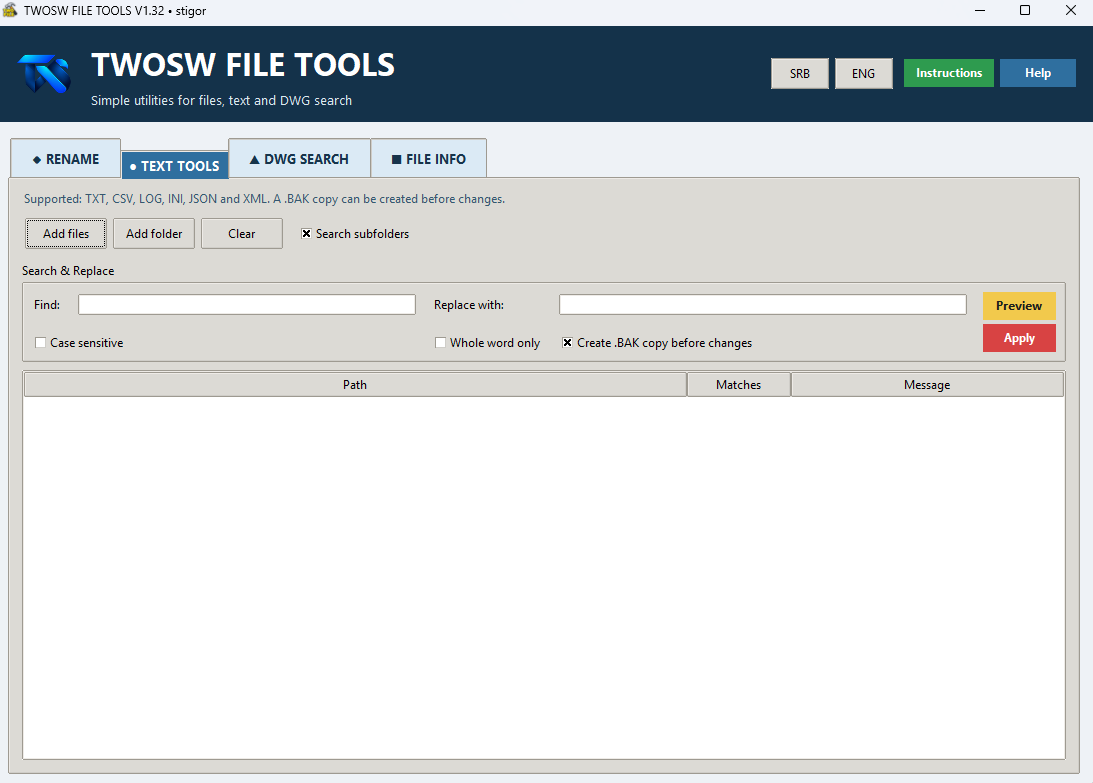Open the green Instructions button
1093x783 pixels.
click(949, 73)
